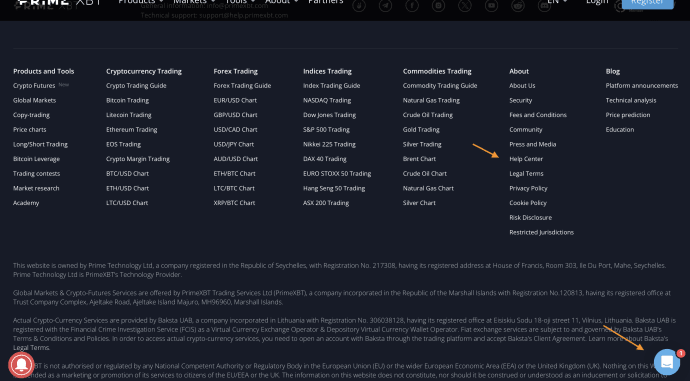Open the Telegram social icon
Viewport: 690px width, 381px height.
[x=385, y=5]
